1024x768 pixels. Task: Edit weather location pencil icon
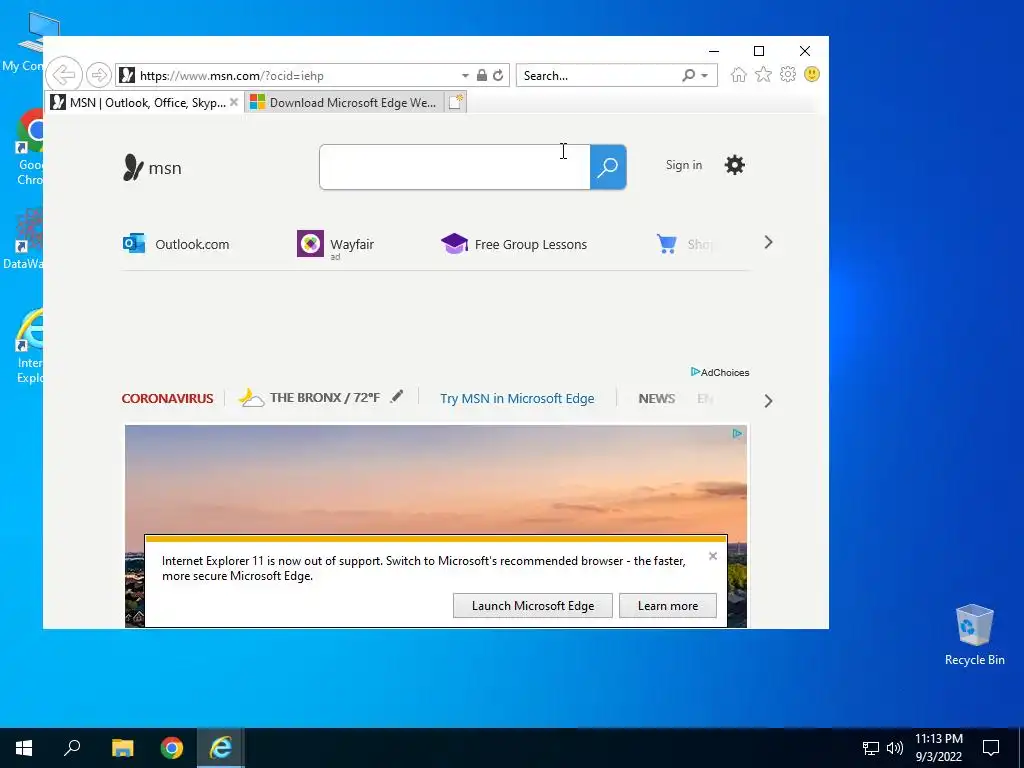point(396,396)
